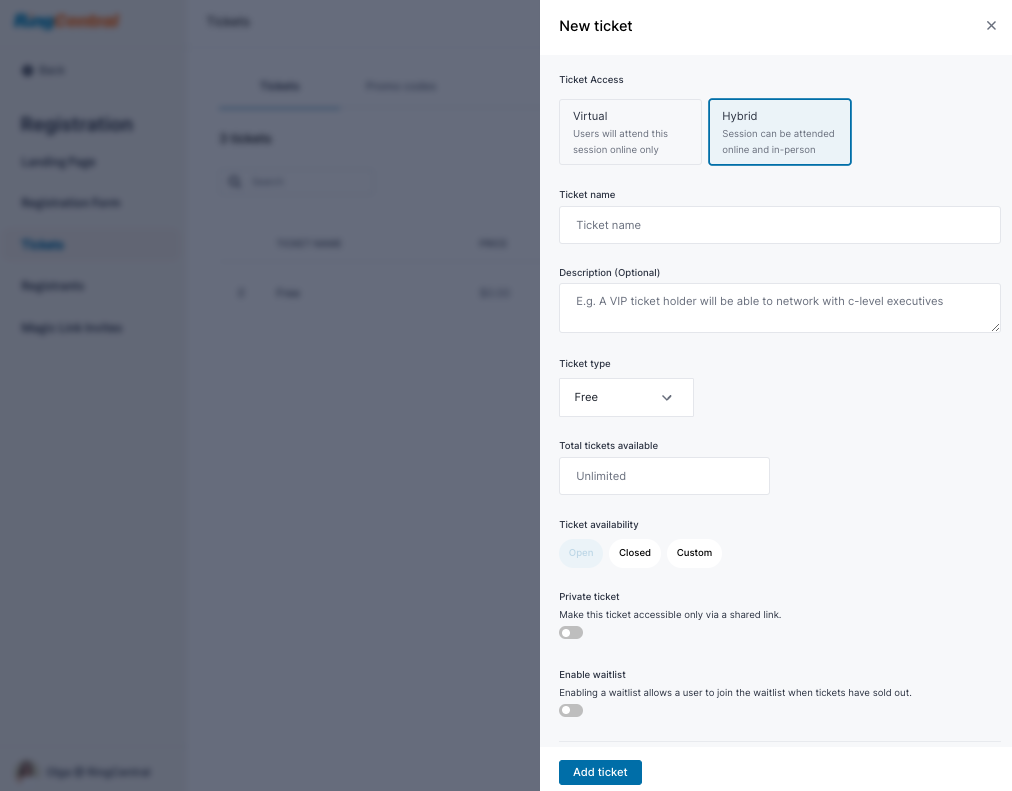Choose the Hybrid ticket access card

click(x=780, y=132)
